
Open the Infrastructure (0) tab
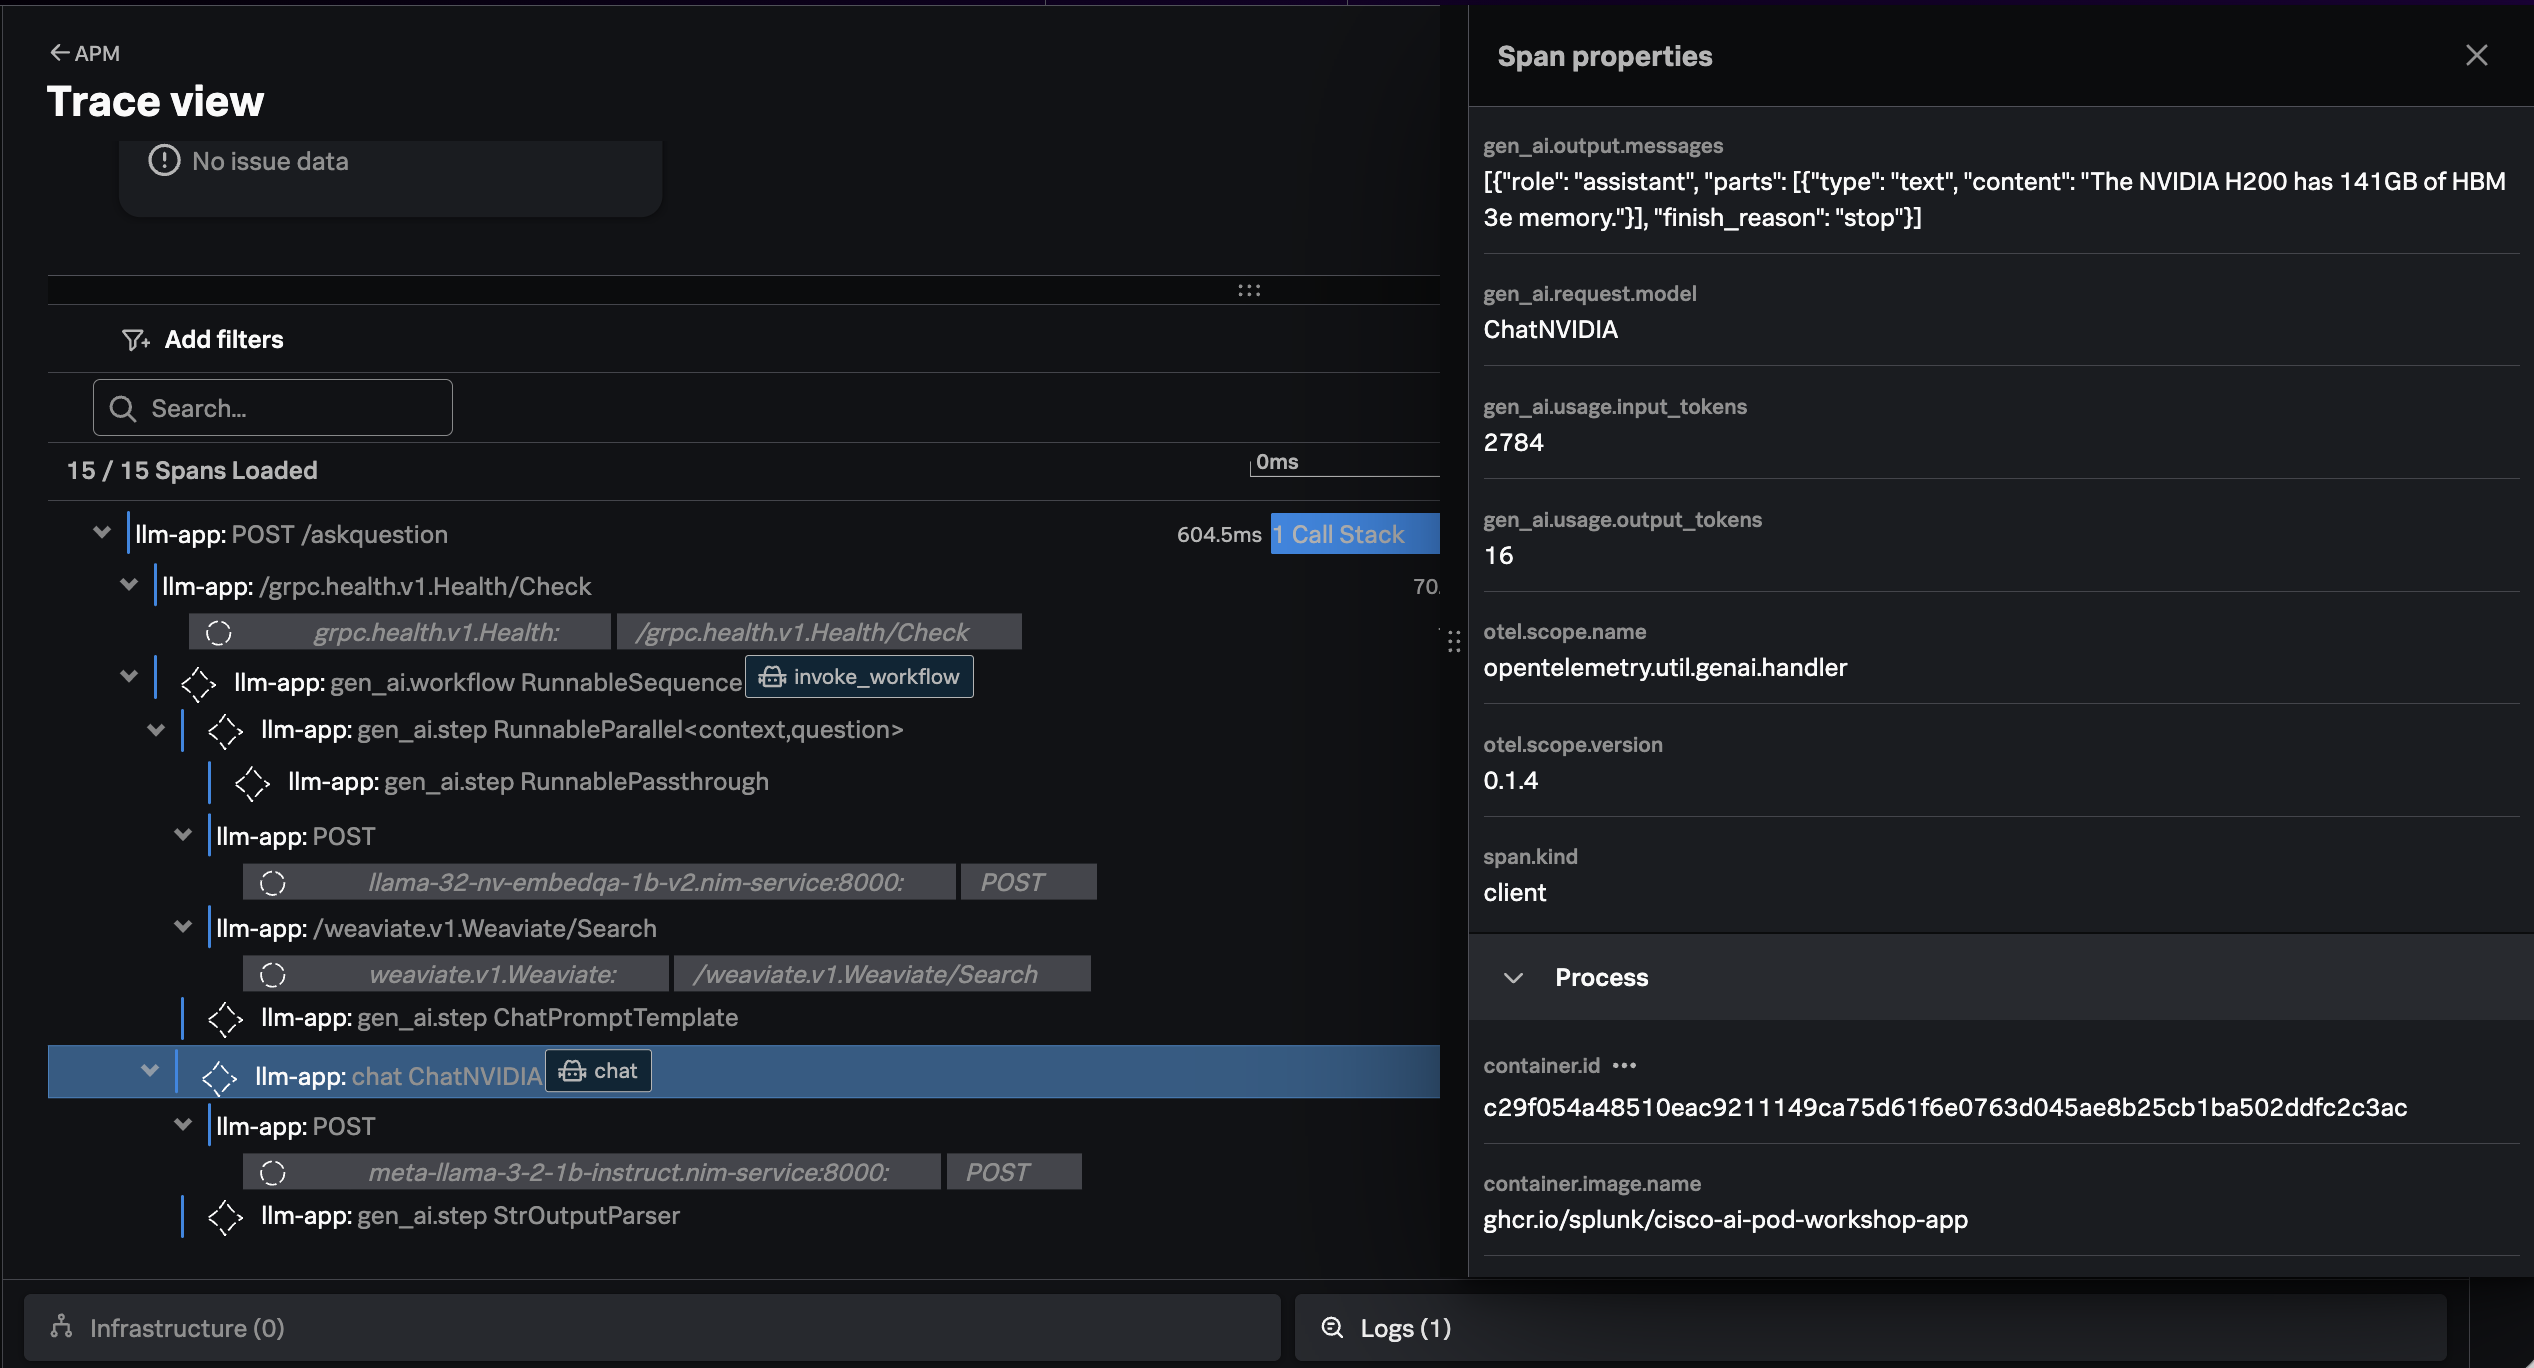pos(187,1328)
